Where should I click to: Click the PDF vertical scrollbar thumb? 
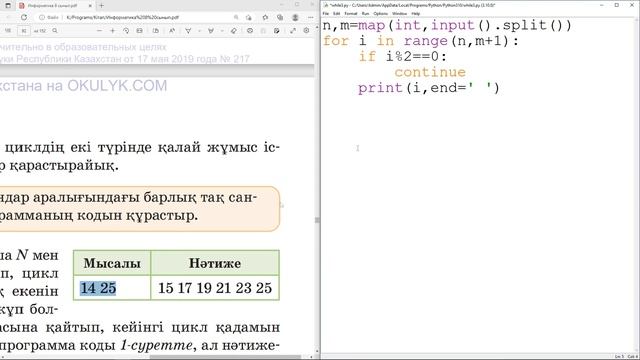[317, 220]
